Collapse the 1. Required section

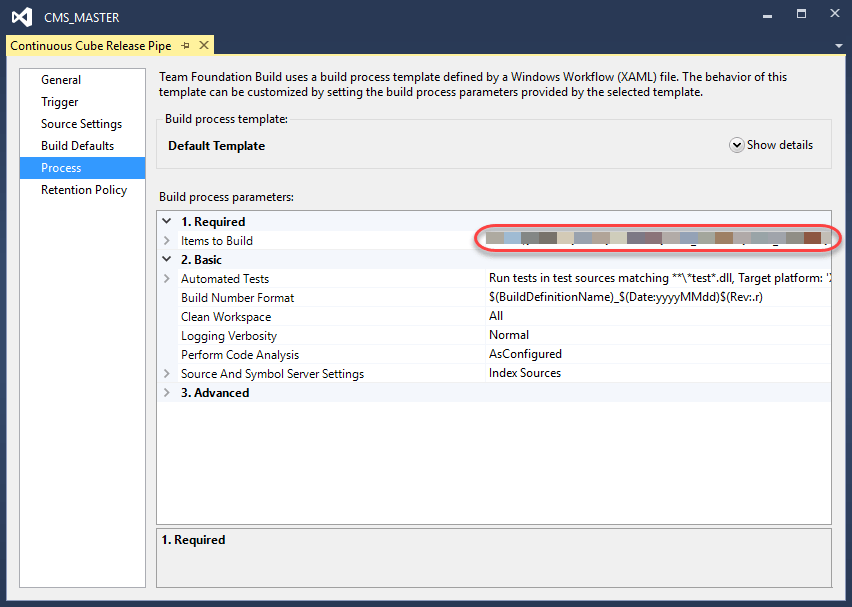pos(167,221)
